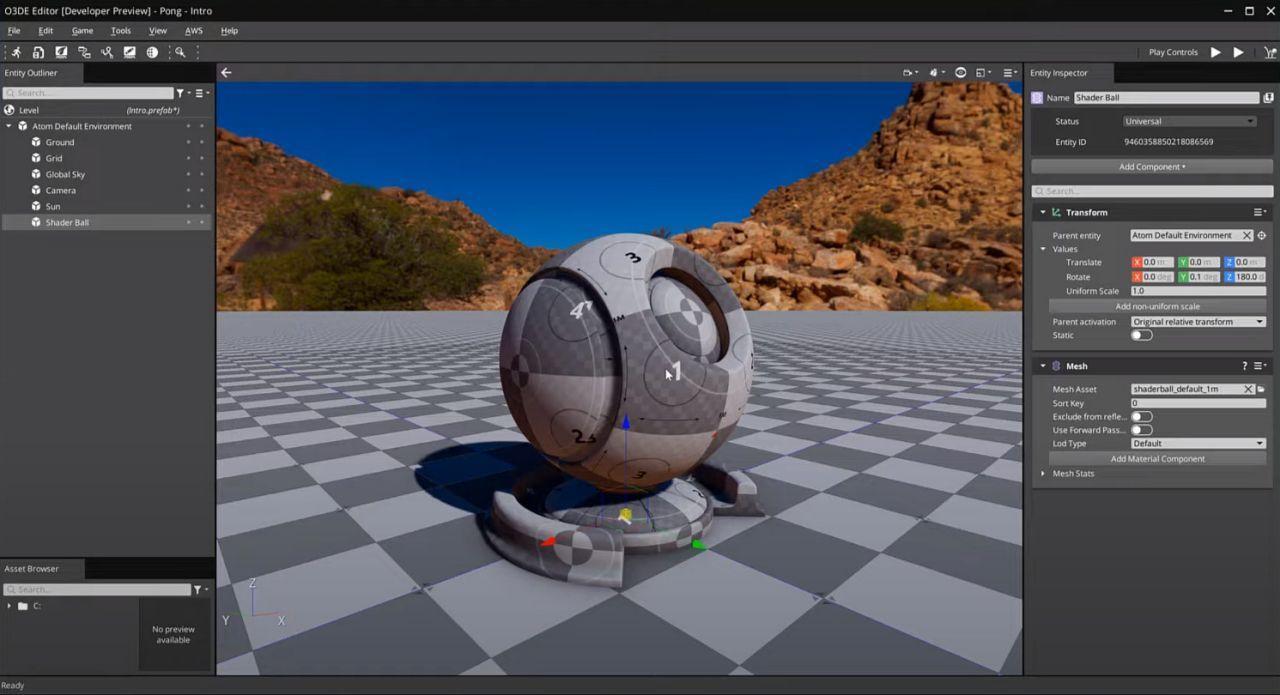The width and height of the screenshot is (1280, 695).
Task: Enable the Use Forward Pass toggle
Action: coord(1140,429)
